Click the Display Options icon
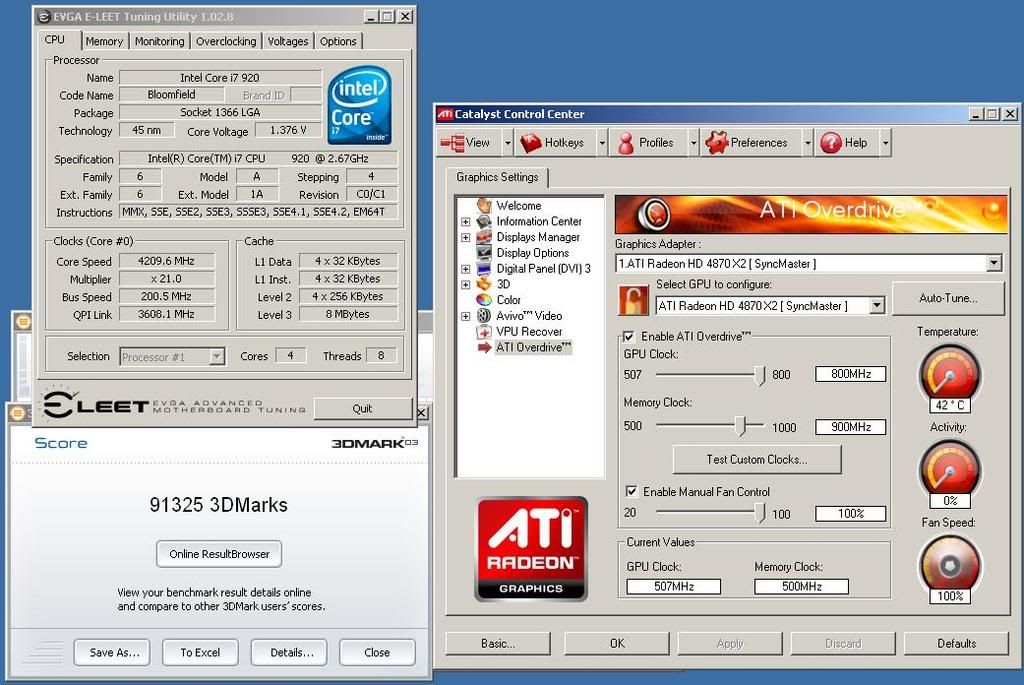This screenshot has height=685, width=1024. 484,253
